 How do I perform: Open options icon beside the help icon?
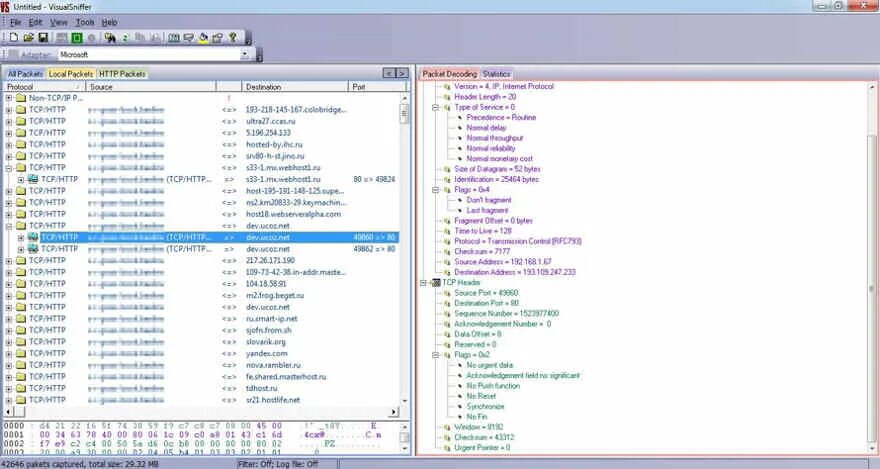tap(218, 38)
